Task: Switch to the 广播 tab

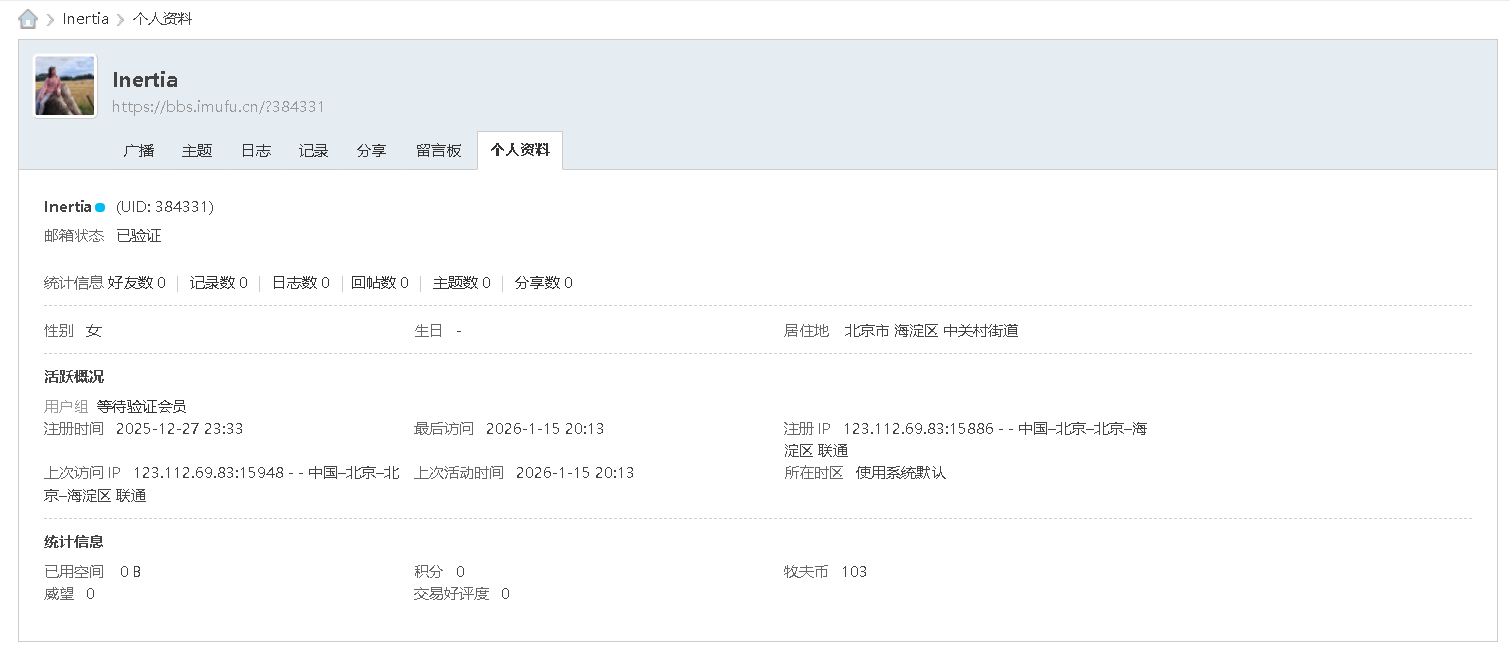Action: click(138, 149)
